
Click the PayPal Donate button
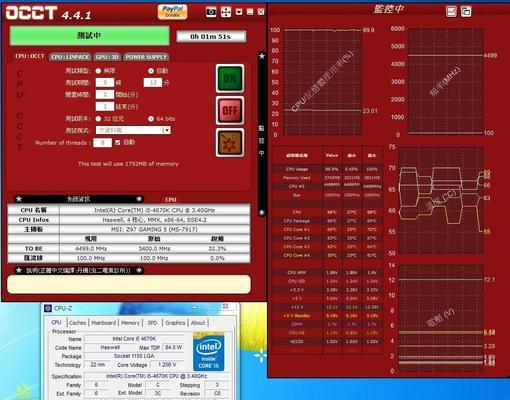pos(173,12)
